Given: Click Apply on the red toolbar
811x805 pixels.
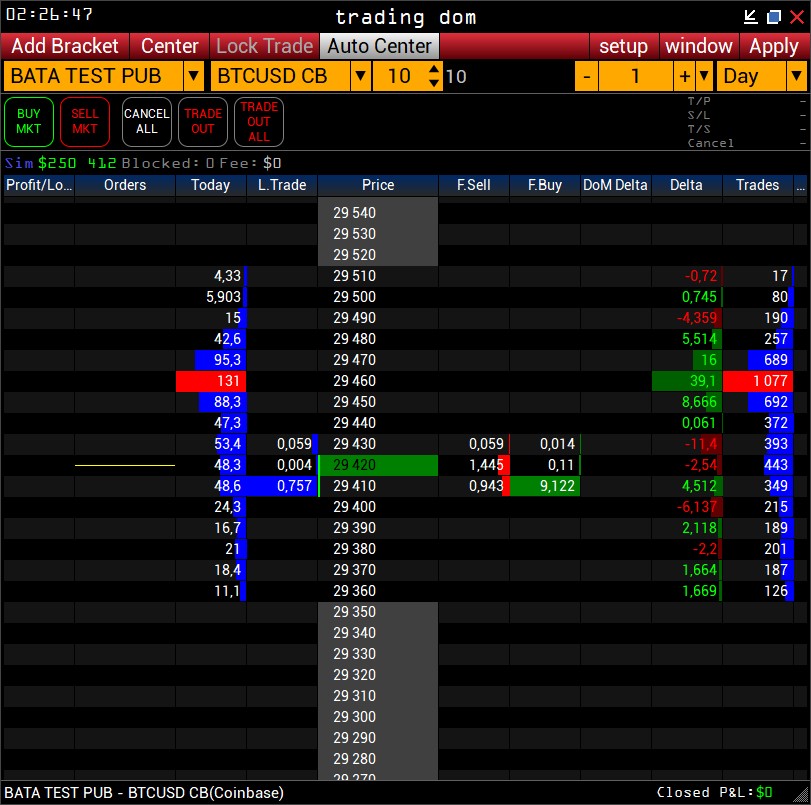Looking at the screenshot, I should [x=773, y=46].
